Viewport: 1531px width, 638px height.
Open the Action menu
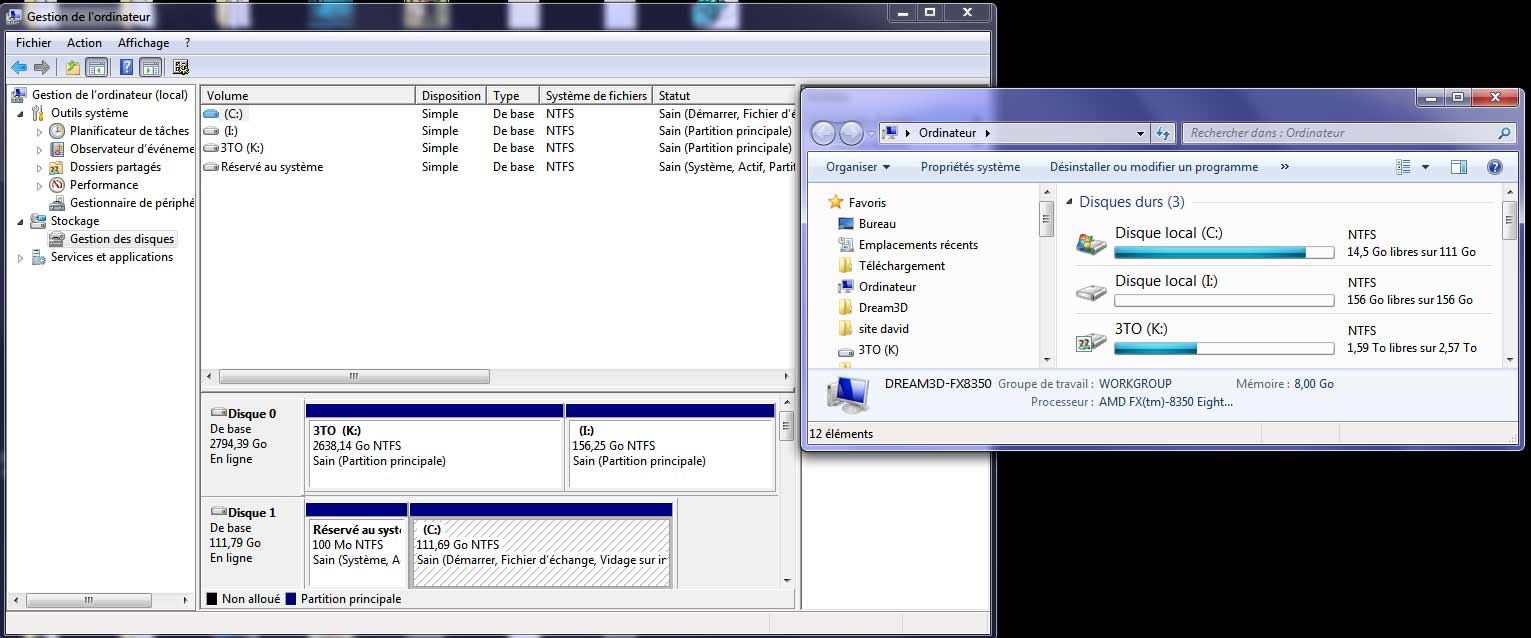[84, 43]
